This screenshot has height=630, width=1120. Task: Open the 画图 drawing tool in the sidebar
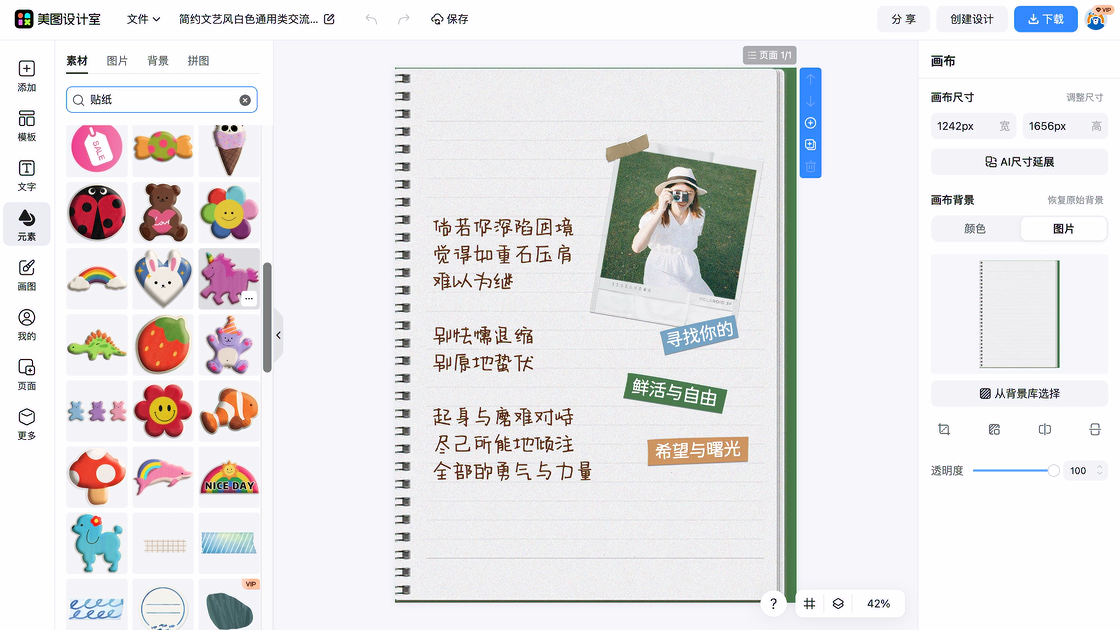click(x=27, y=273)
